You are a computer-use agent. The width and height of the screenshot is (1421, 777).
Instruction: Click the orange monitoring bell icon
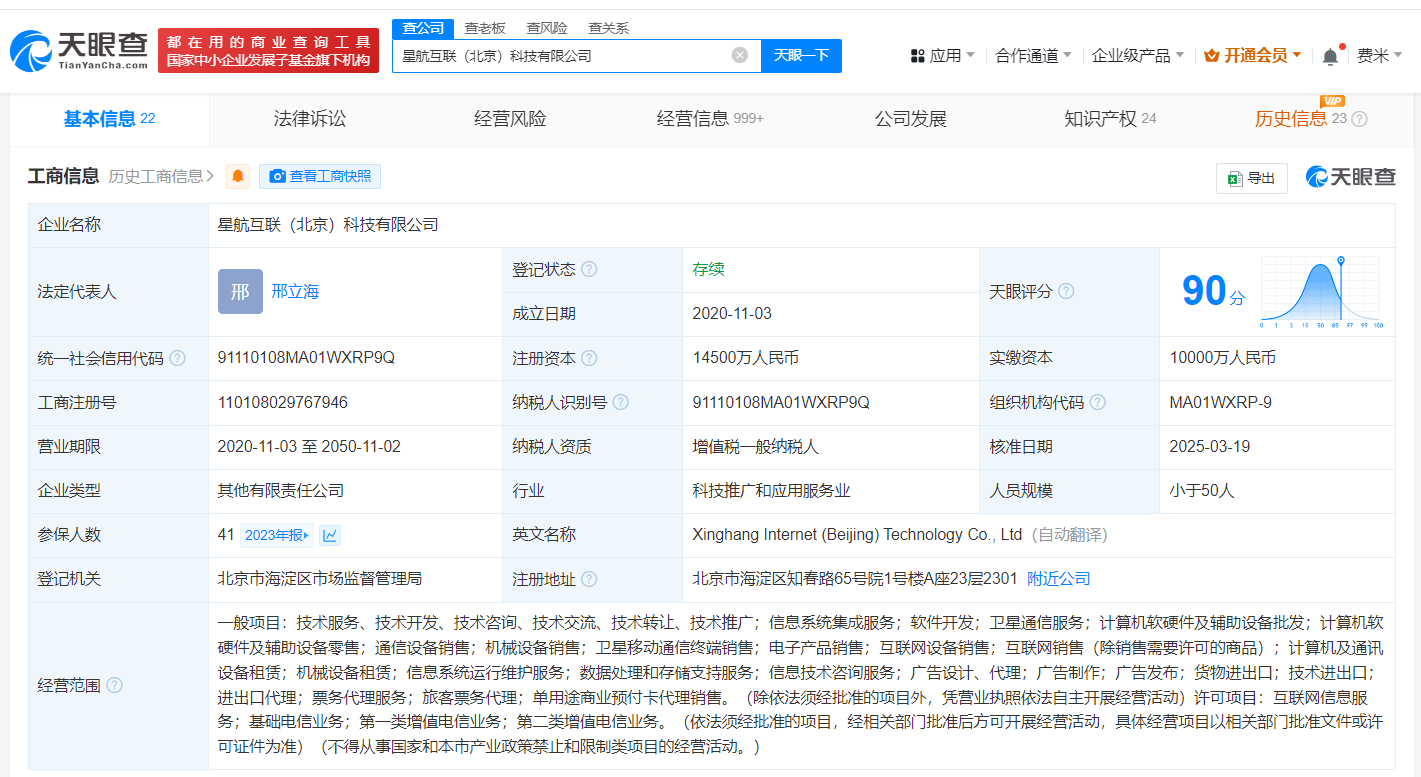(238, 177)
